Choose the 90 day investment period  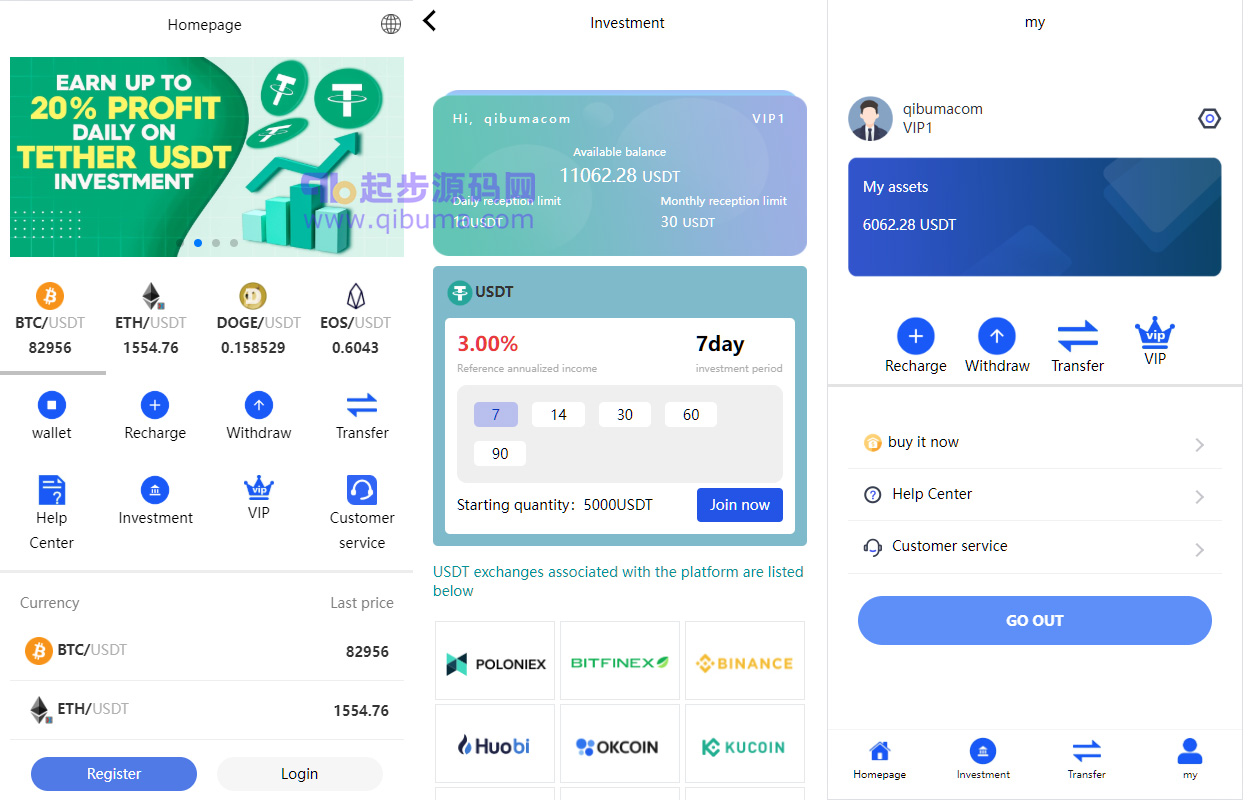point(500,454)
